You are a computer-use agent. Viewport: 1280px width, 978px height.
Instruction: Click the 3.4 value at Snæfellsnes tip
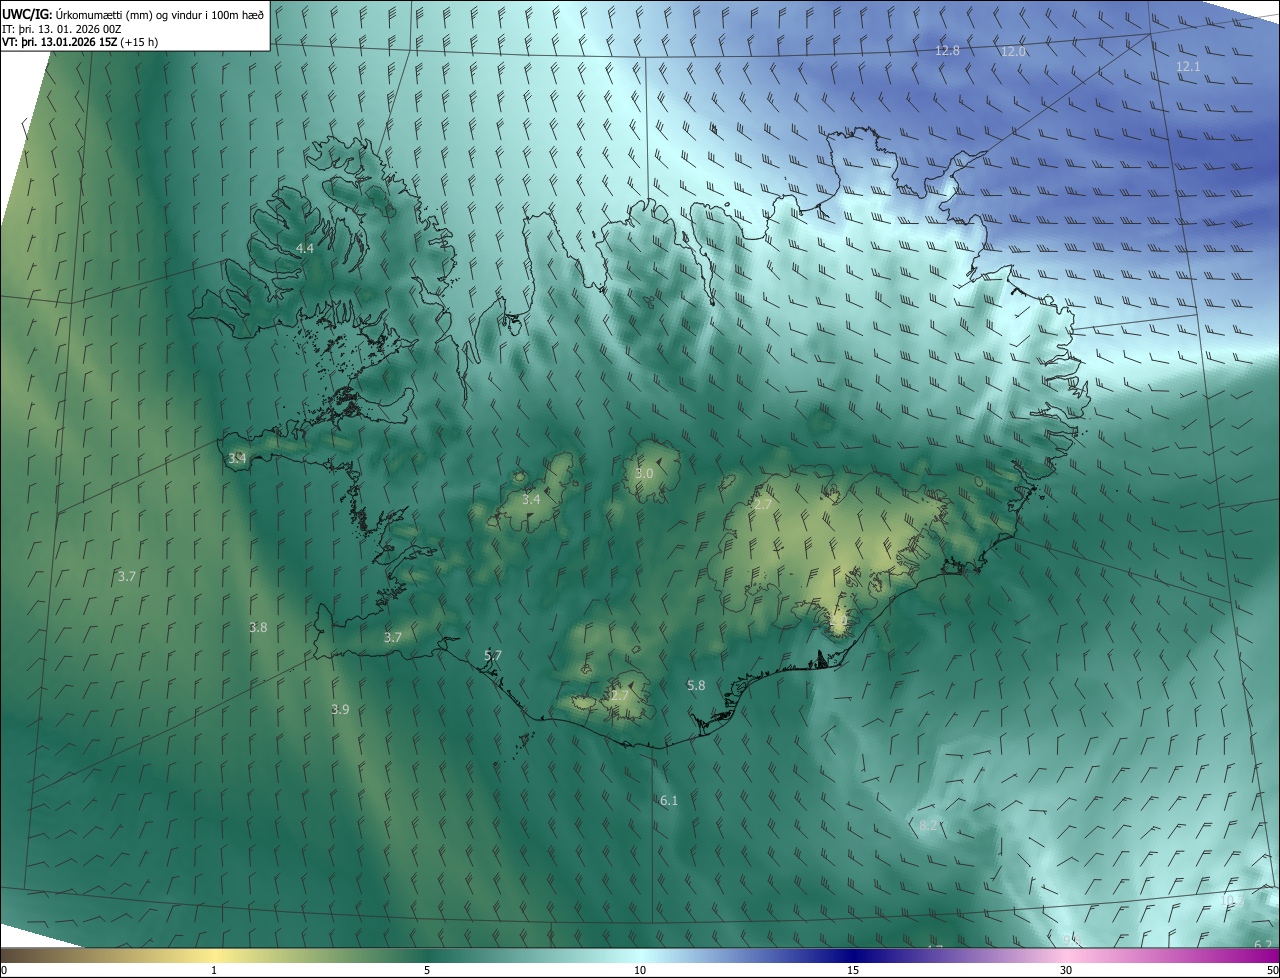point(237,458)
